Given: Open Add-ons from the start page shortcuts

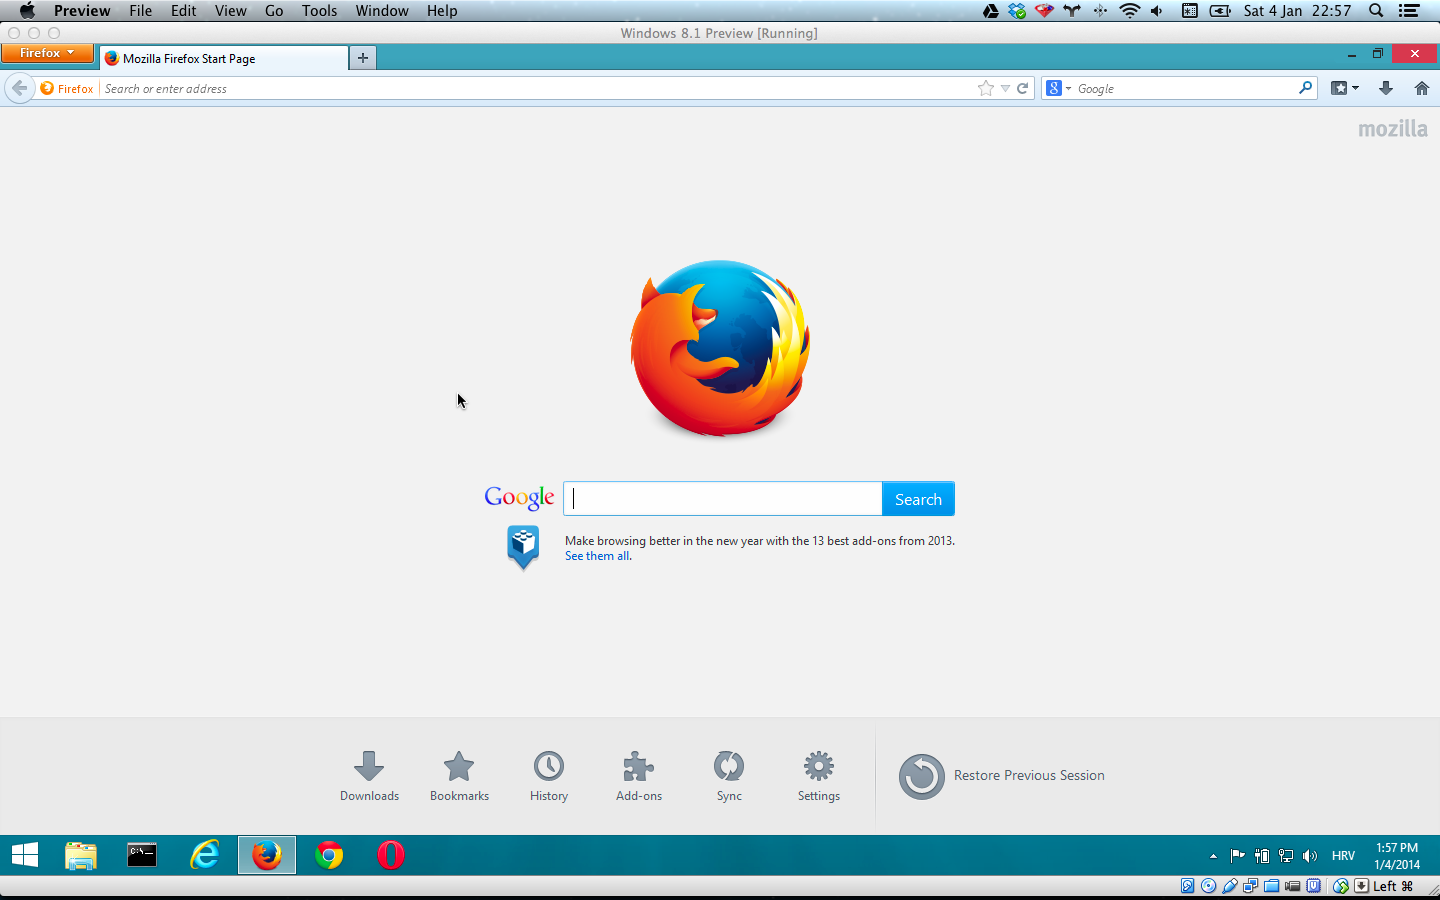Looking at the screenshot, I should pyautogui.click(x=639, y=776).
